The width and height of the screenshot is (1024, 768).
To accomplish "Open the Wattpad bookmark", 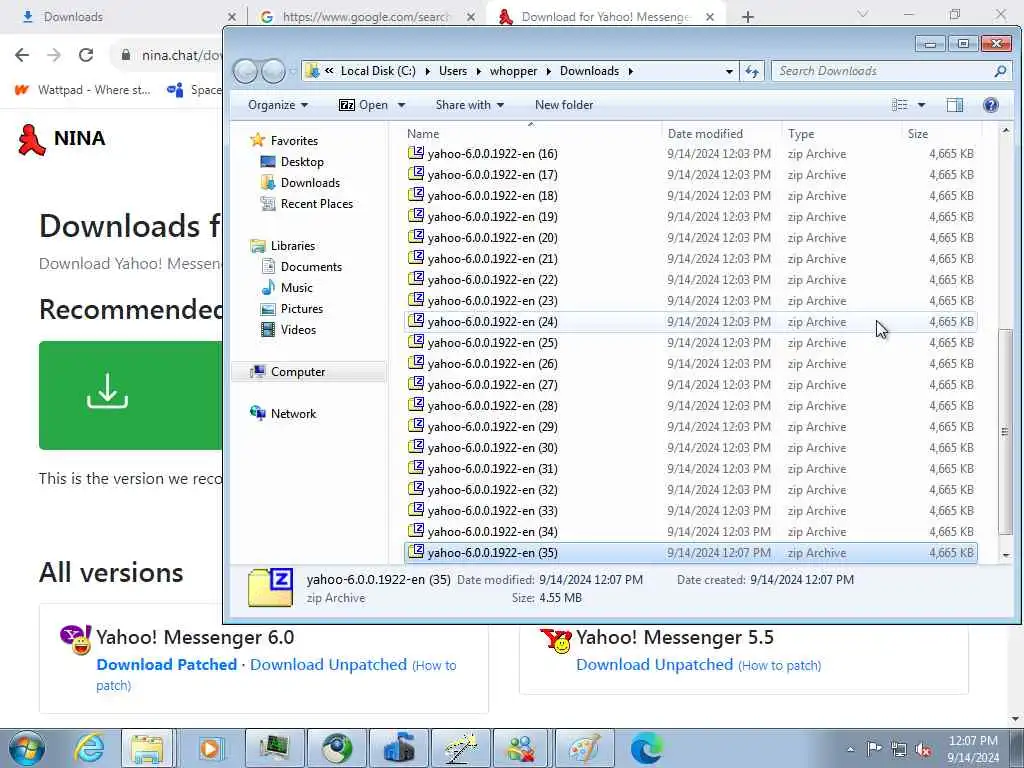I will coord(83,90).
